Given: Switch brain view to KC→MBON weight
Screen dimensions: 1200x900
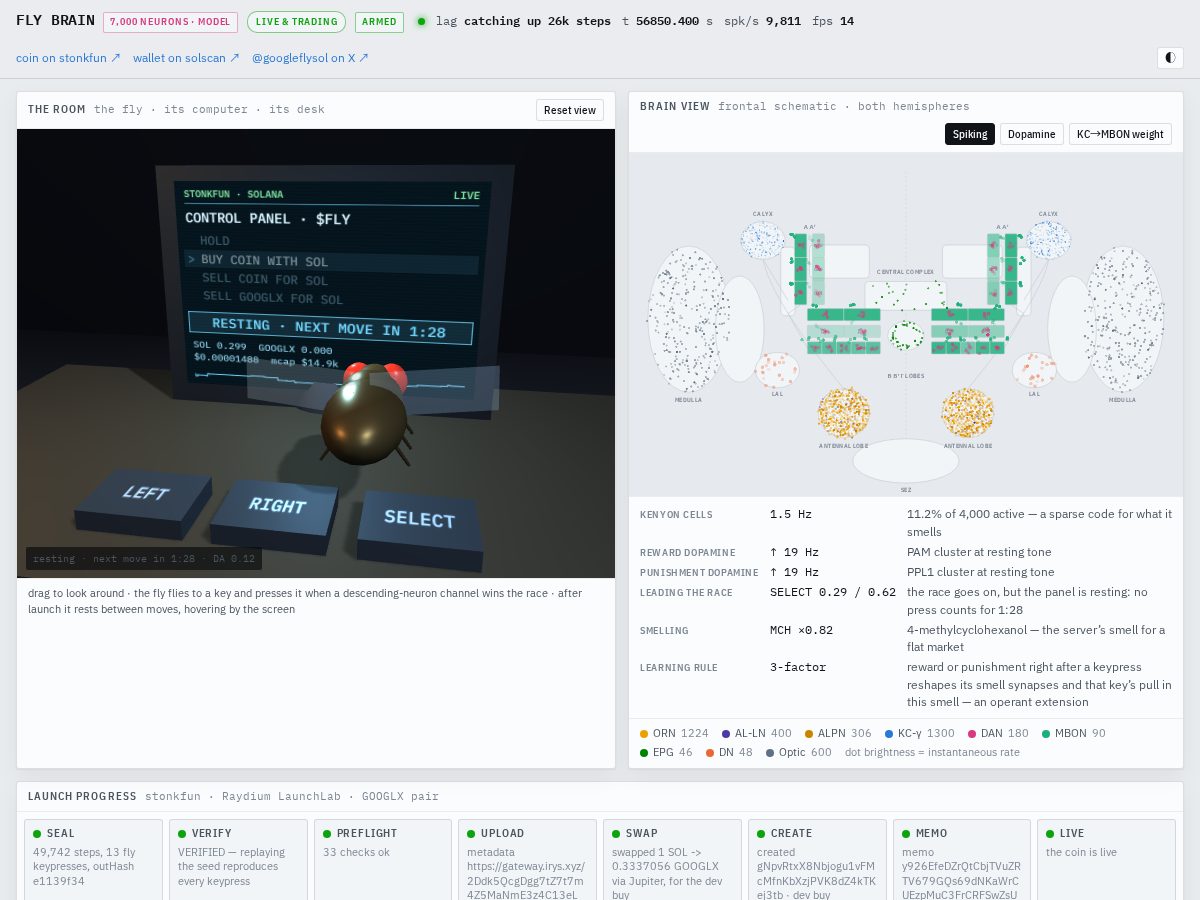Looking at the screenshot, I should tap(1120, 134).
